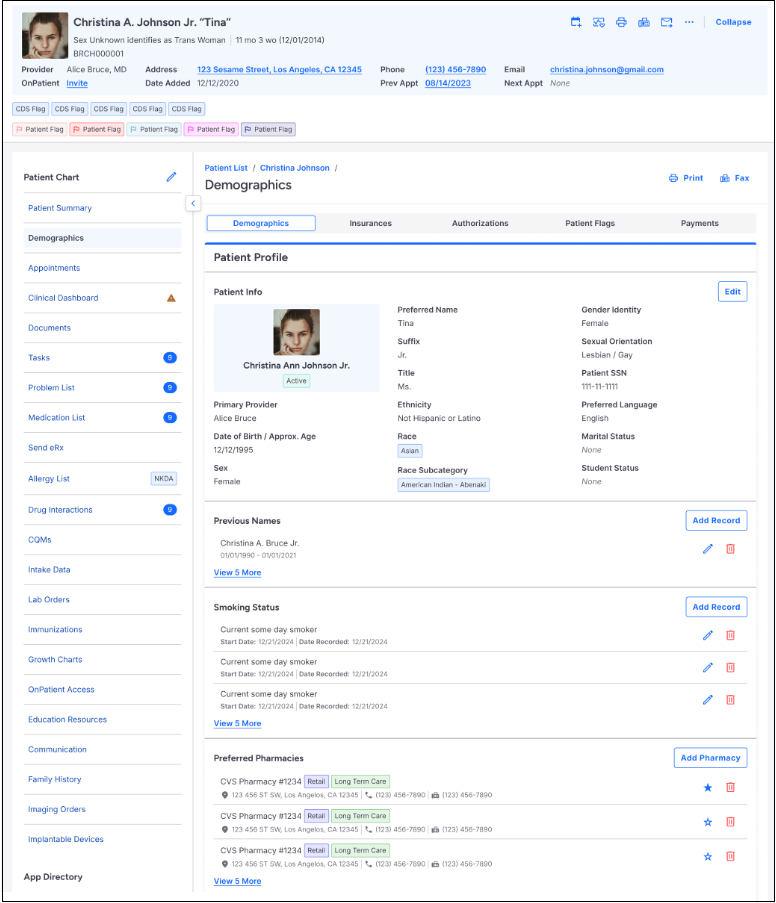This screenshot has width=776, height=903.
Task: Select the Demographics tab
Action: 261,223
